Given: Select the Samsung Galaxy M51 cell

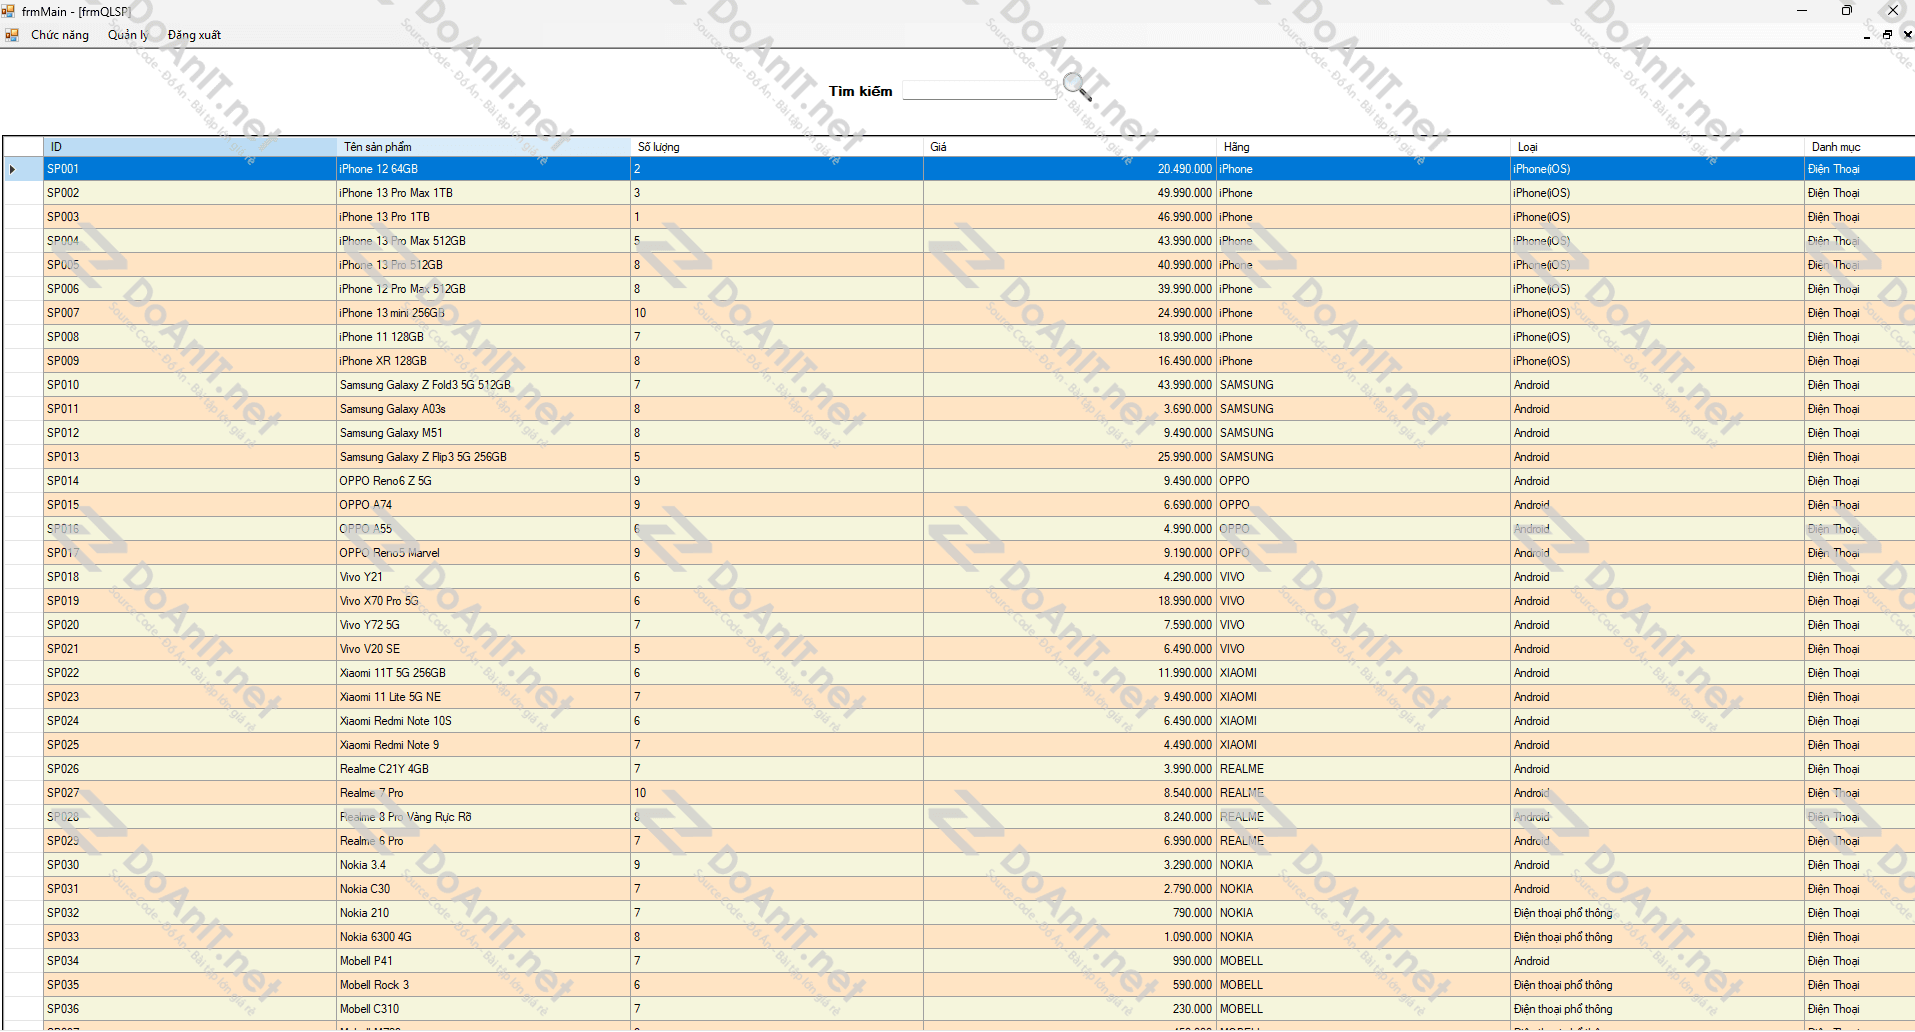Looking at the screenshot, I should 484,433.
